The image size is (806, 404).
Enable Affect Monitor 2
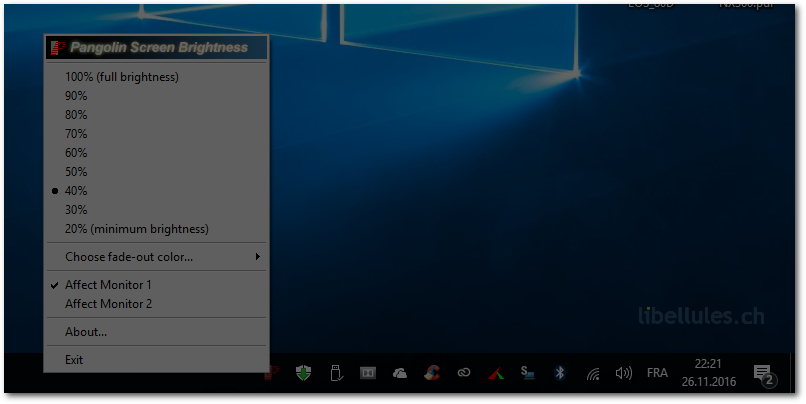pos(157,304)
